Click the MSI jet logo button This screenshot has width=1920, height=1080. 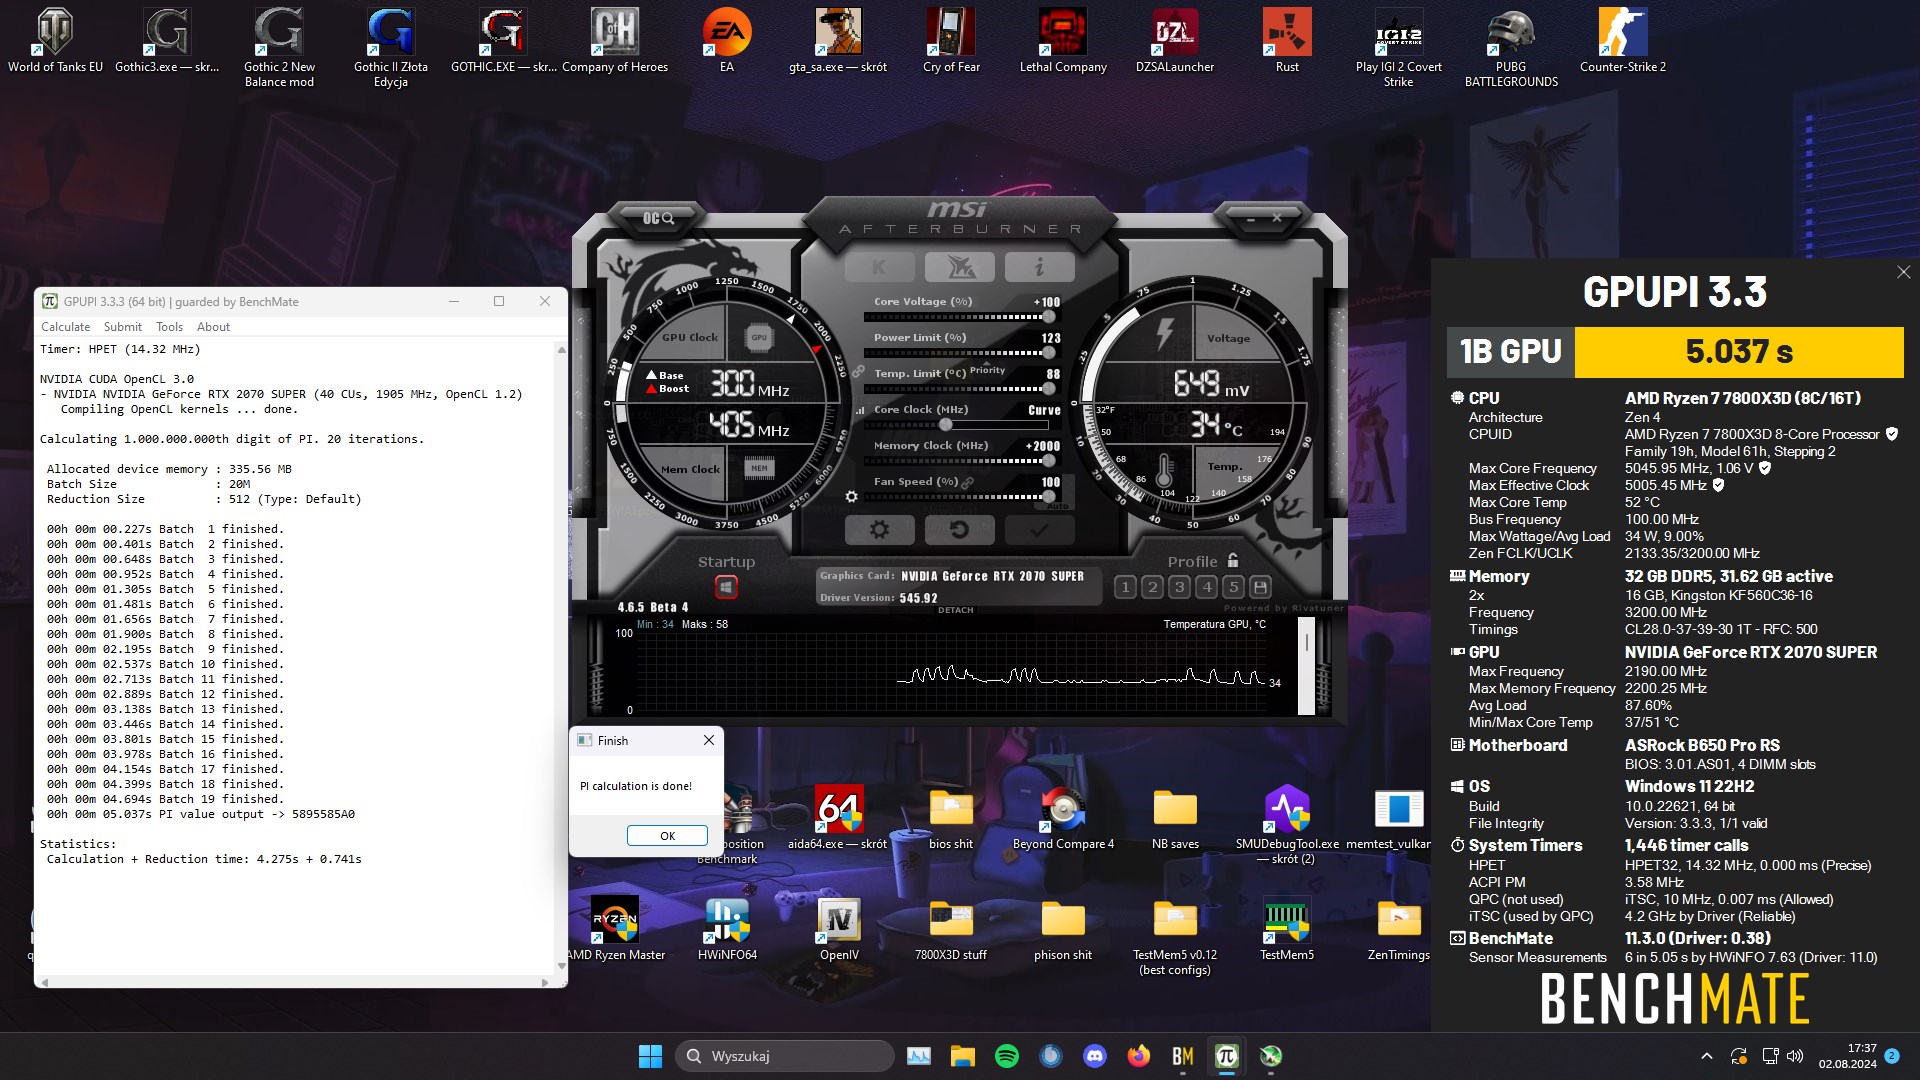coord(959,267)
